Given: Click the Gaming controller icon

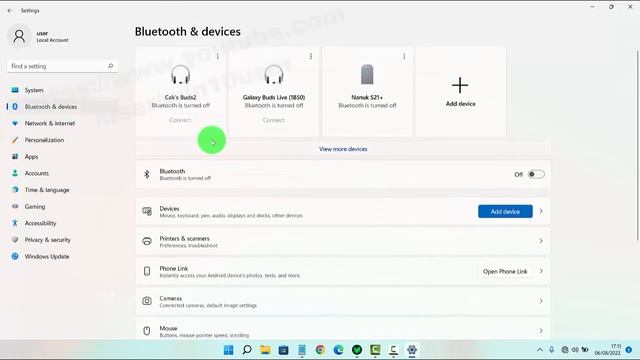Looking at the screenshot, I should pos(15,207).
